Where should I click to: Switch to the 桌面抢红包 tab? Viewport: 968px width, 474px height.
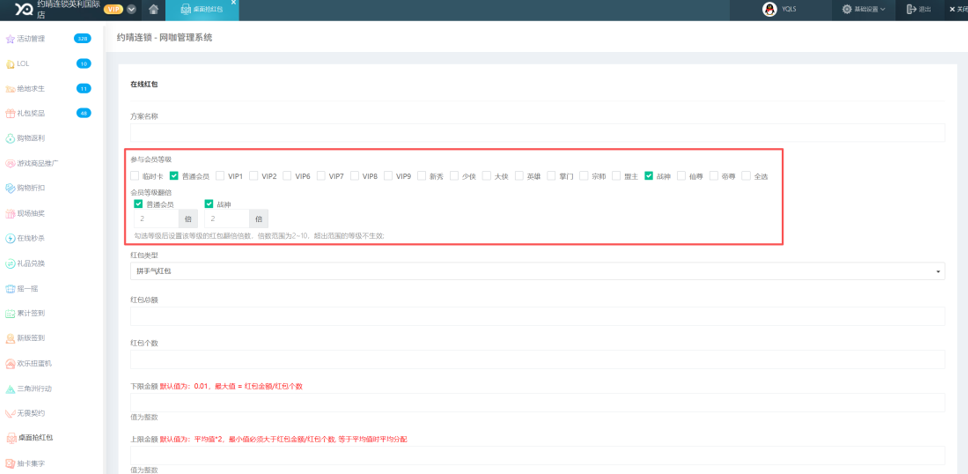point(202,10)
